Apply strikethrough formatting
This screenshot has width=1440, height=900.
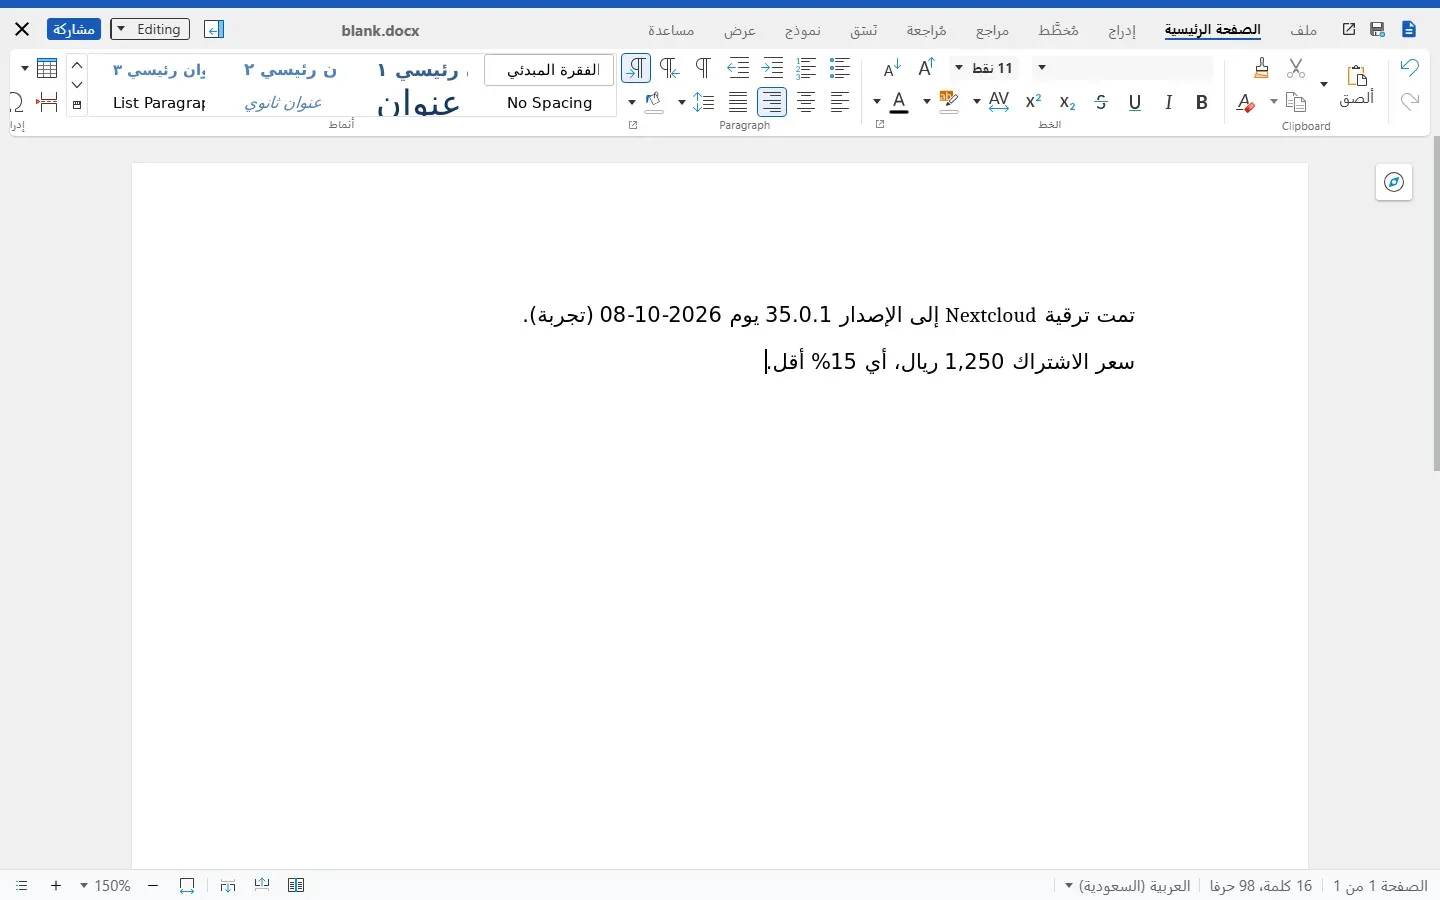tap(1101, 102)
